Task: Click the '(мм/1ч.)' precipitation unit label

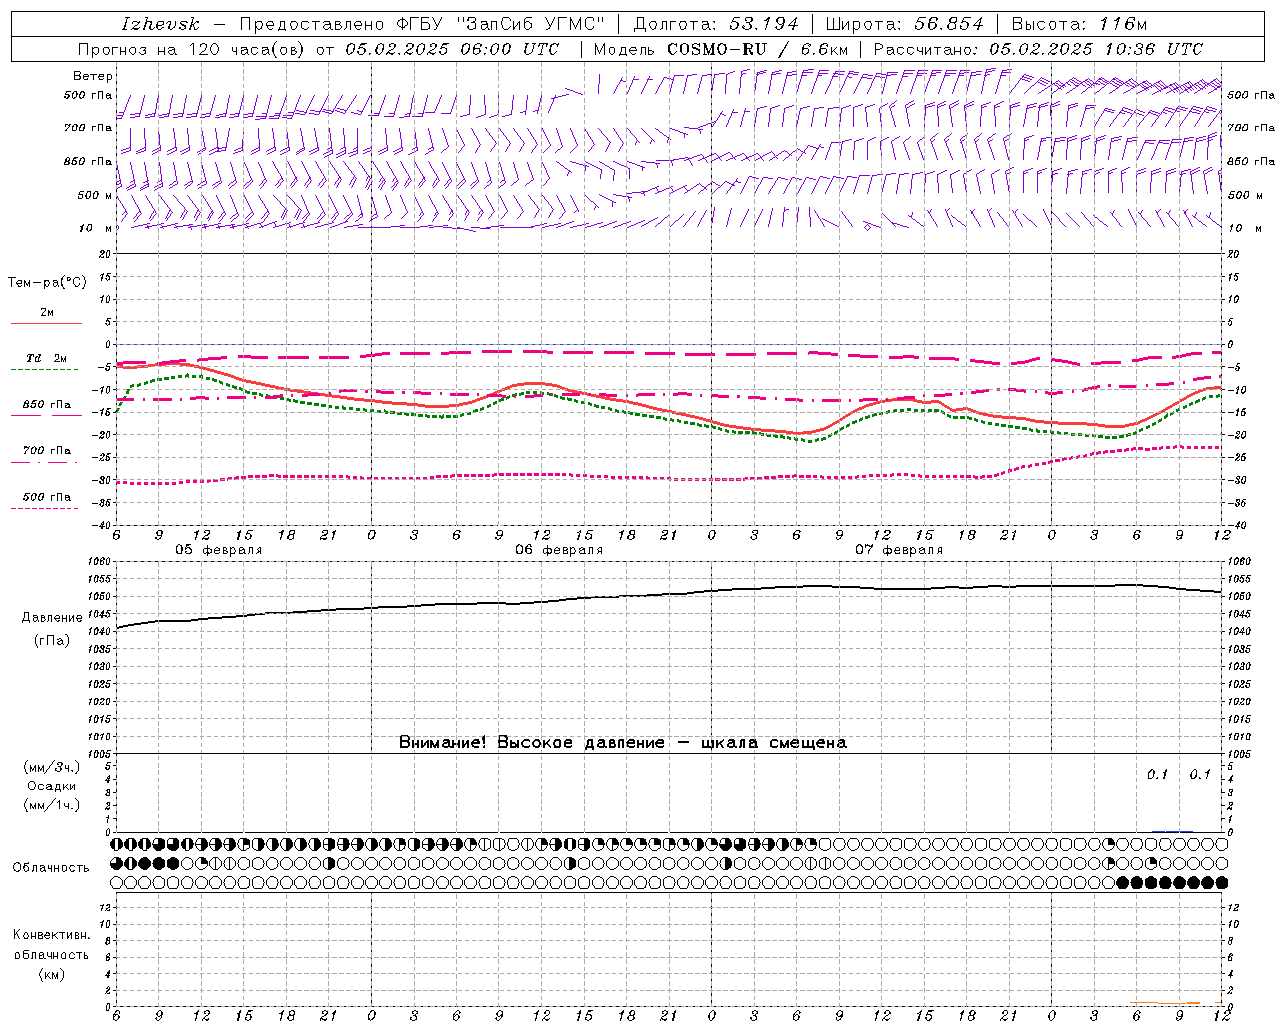Action: (52, 806)
